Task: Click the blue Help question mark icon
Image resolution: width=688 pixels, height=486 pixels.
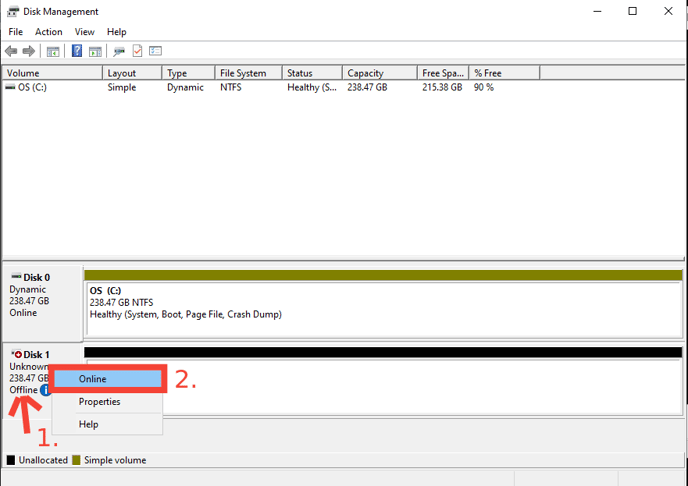Action: (77, 51)
